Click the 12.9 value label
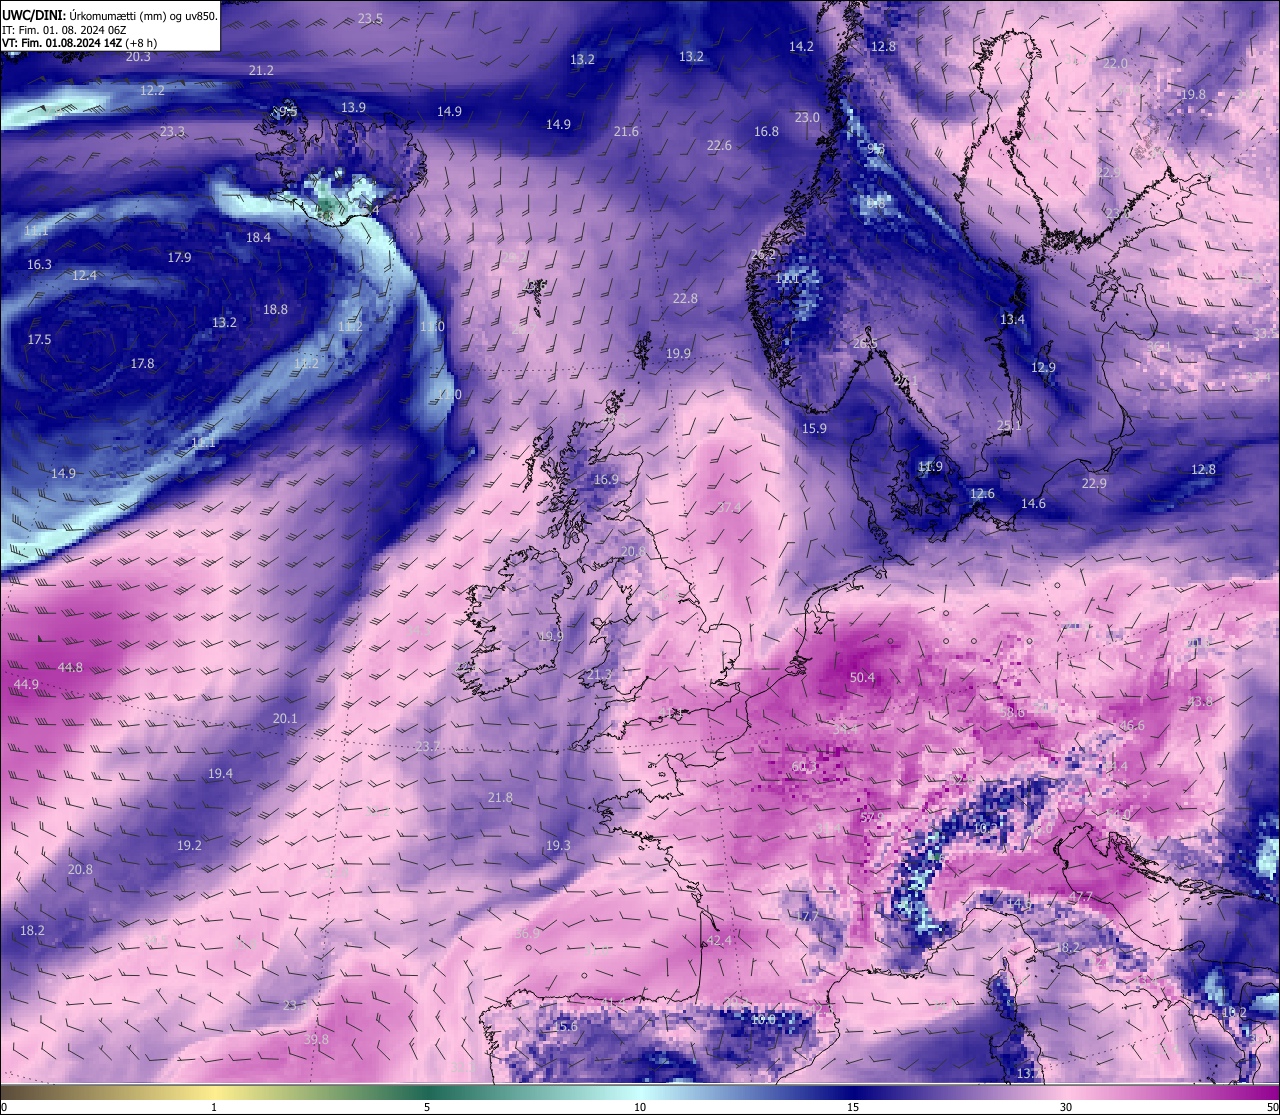The height and width of the screenshot is (1115, 1280). point(1043,368)
